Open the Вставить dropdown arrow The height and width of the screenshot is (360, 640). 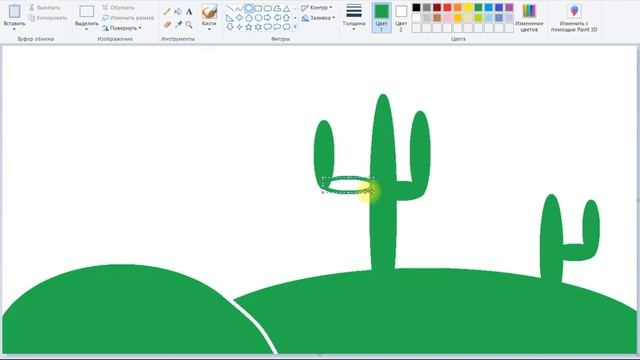click(14, 29)
